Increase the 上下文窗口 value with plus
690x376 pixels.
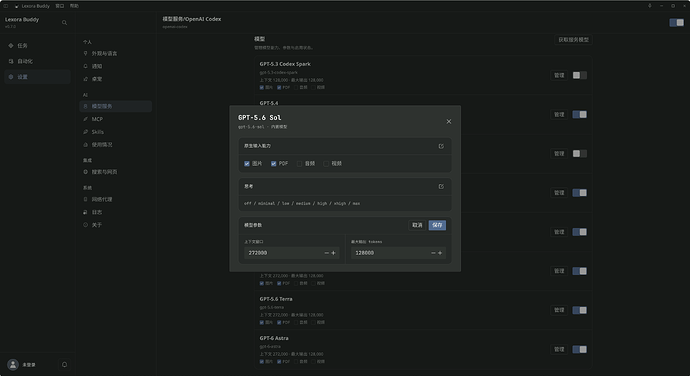pos(333,253)
